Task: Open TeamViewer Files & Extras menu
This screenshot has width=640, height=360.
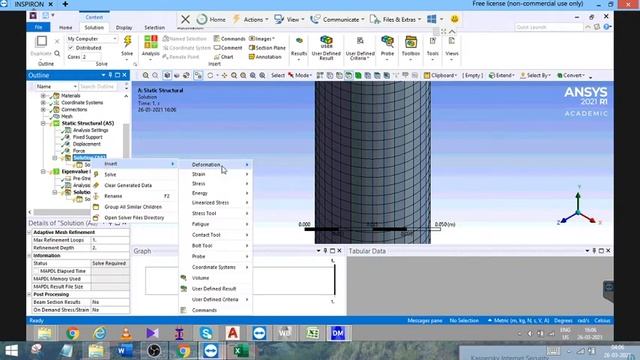Action: tap(396, 19)
